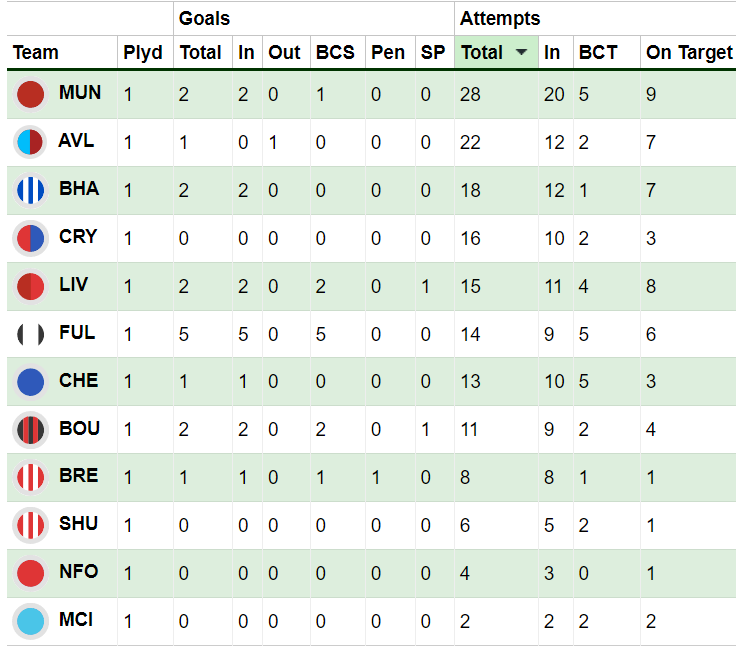Click the SHU team name
The image size is (736, 656).
(78, 524)
